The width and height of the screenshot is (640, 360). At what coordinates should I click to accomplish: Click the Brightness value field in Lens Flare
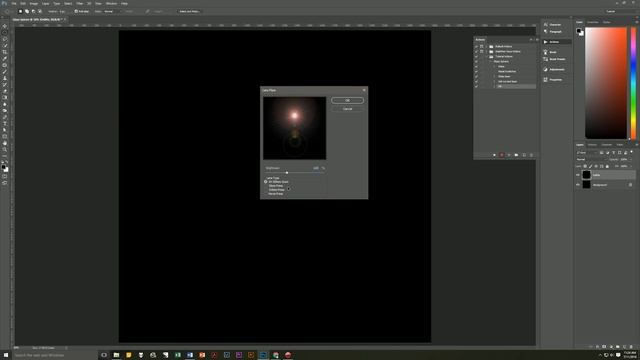[316, 168]
